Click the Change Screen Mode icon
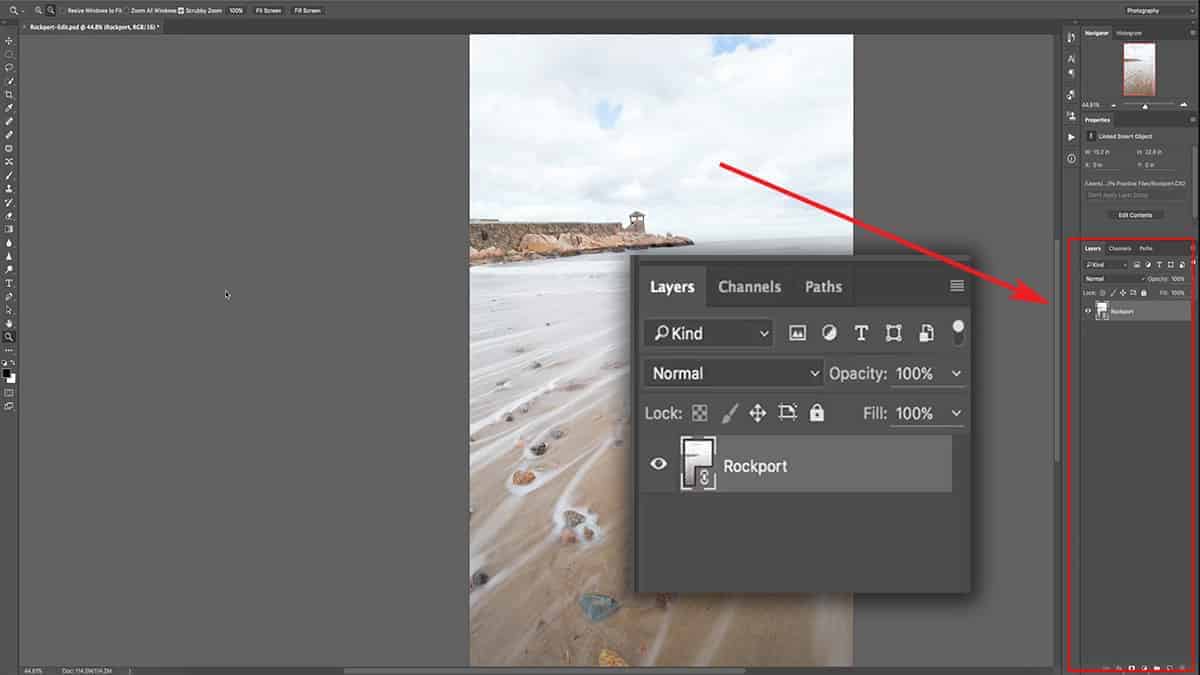Image resolution: width=1200 pixels, height=675 pixels. pyautogui.click(x=9, y=408)
